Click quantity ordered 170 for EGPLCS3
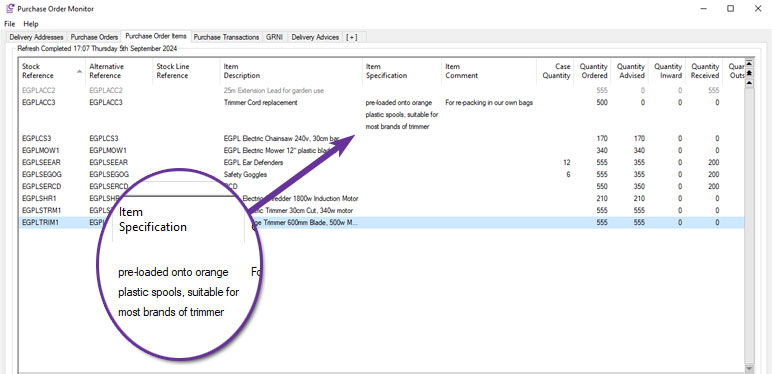Viewport: 772px width, 374px height. [x=602, y=138]
